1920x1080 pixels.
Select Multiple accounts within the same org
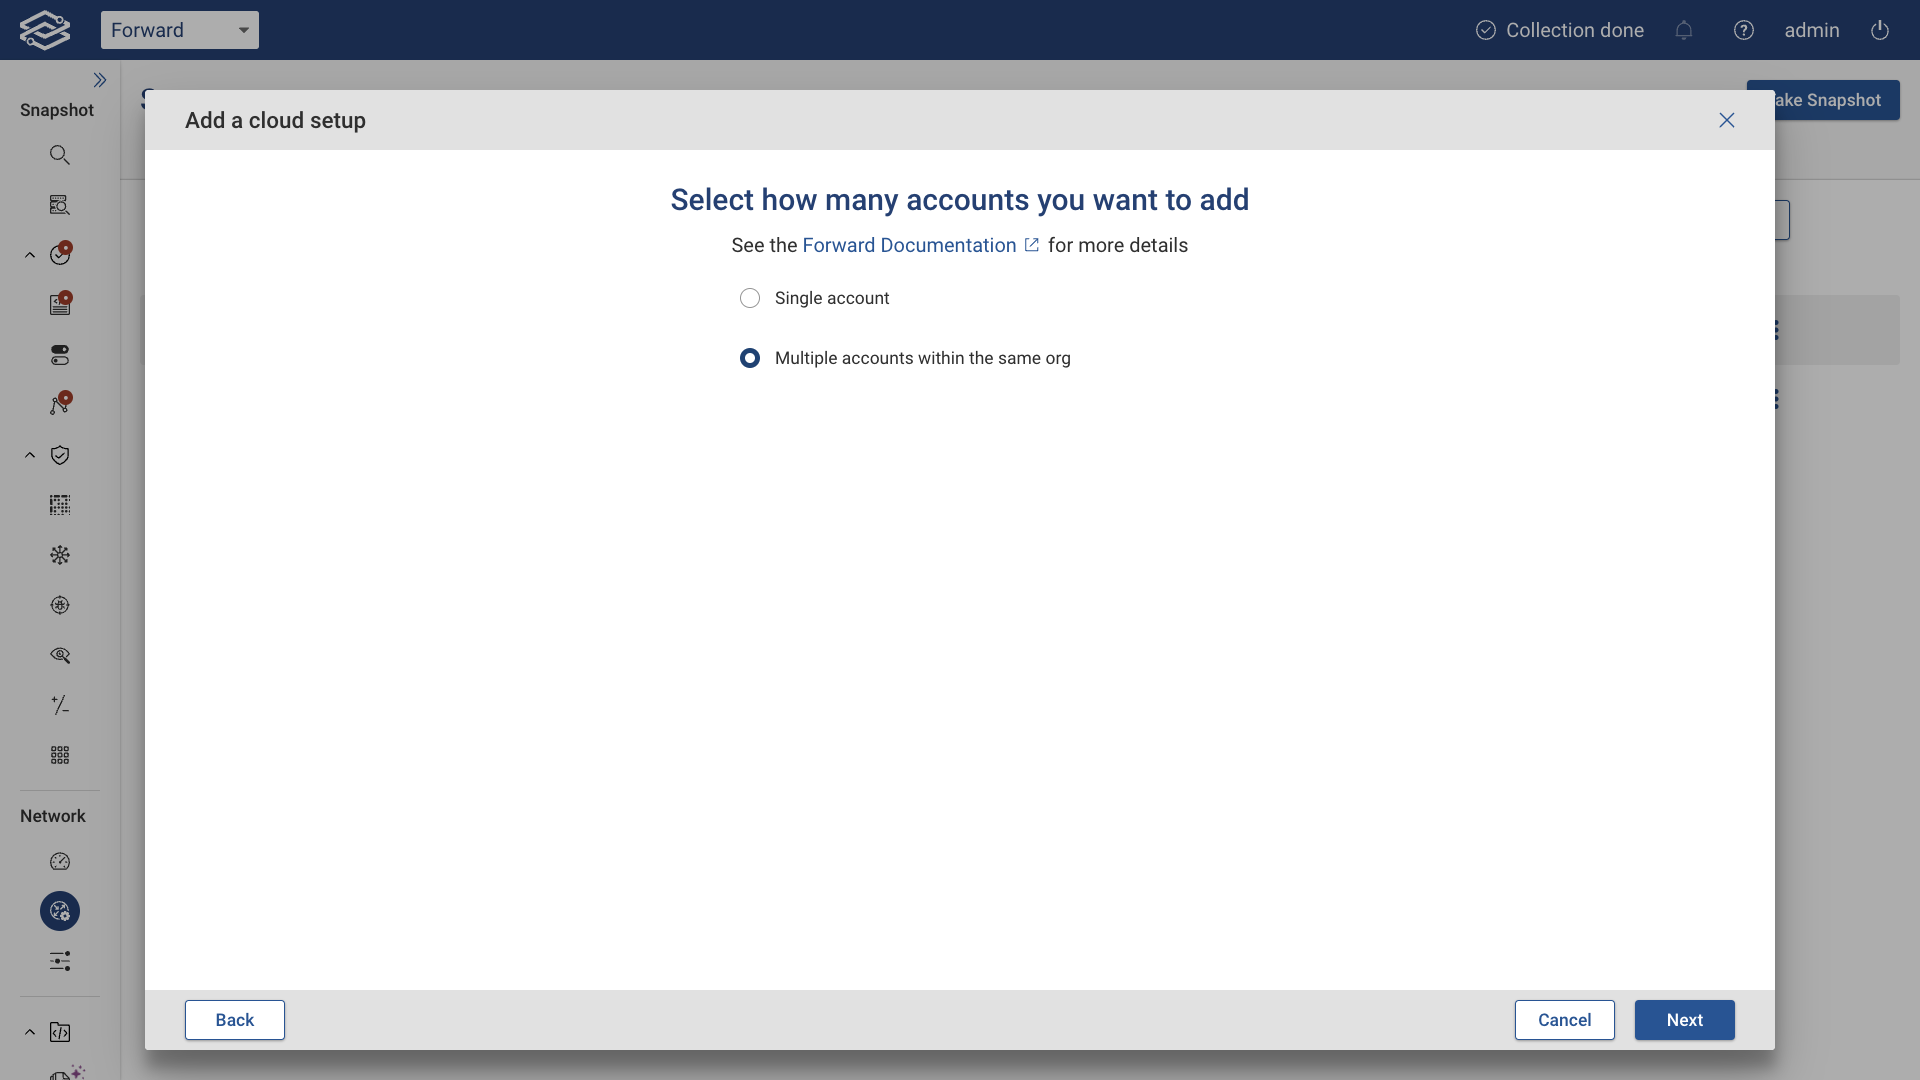coord(750,358)
